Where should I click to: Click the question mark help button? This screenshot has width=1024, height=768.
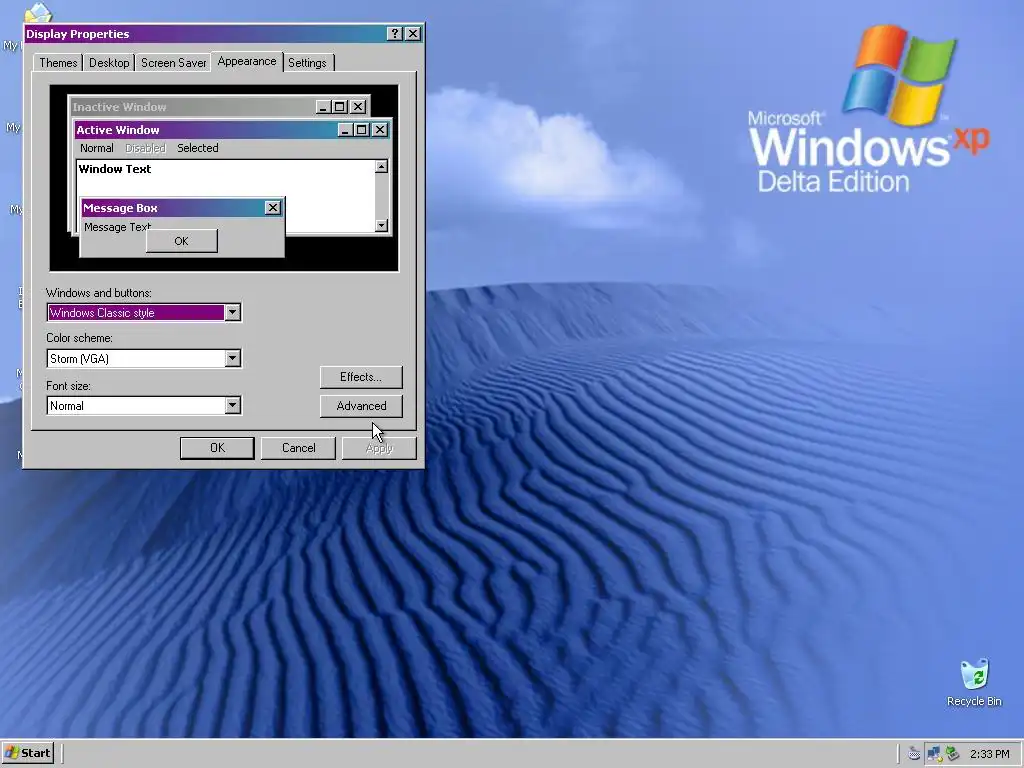[x=394, y=34]
